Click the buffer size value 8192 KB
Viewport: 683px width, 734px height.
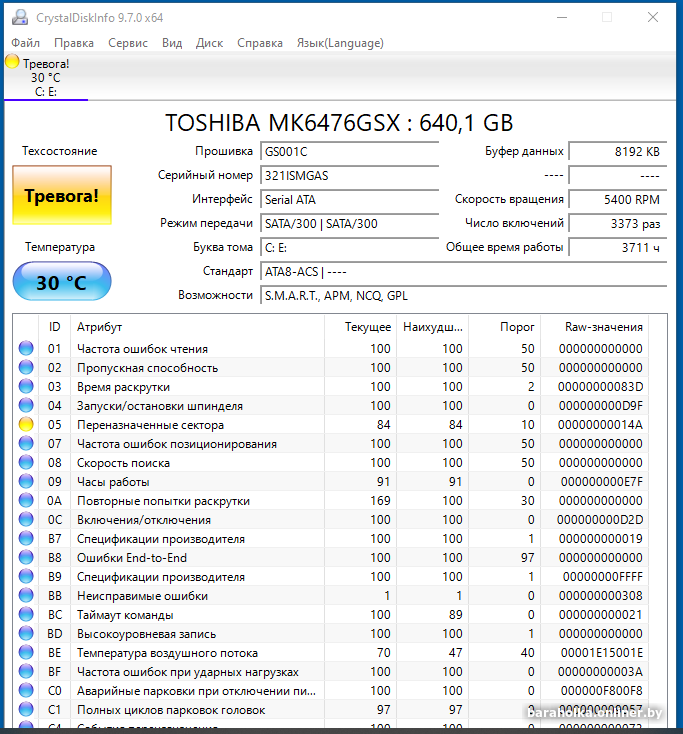pos(618,152)
